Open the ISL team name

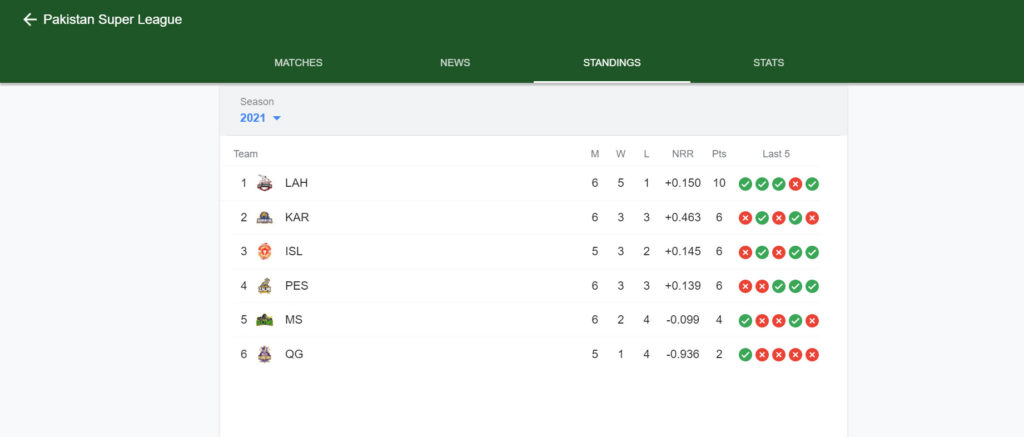click(294, 251)
